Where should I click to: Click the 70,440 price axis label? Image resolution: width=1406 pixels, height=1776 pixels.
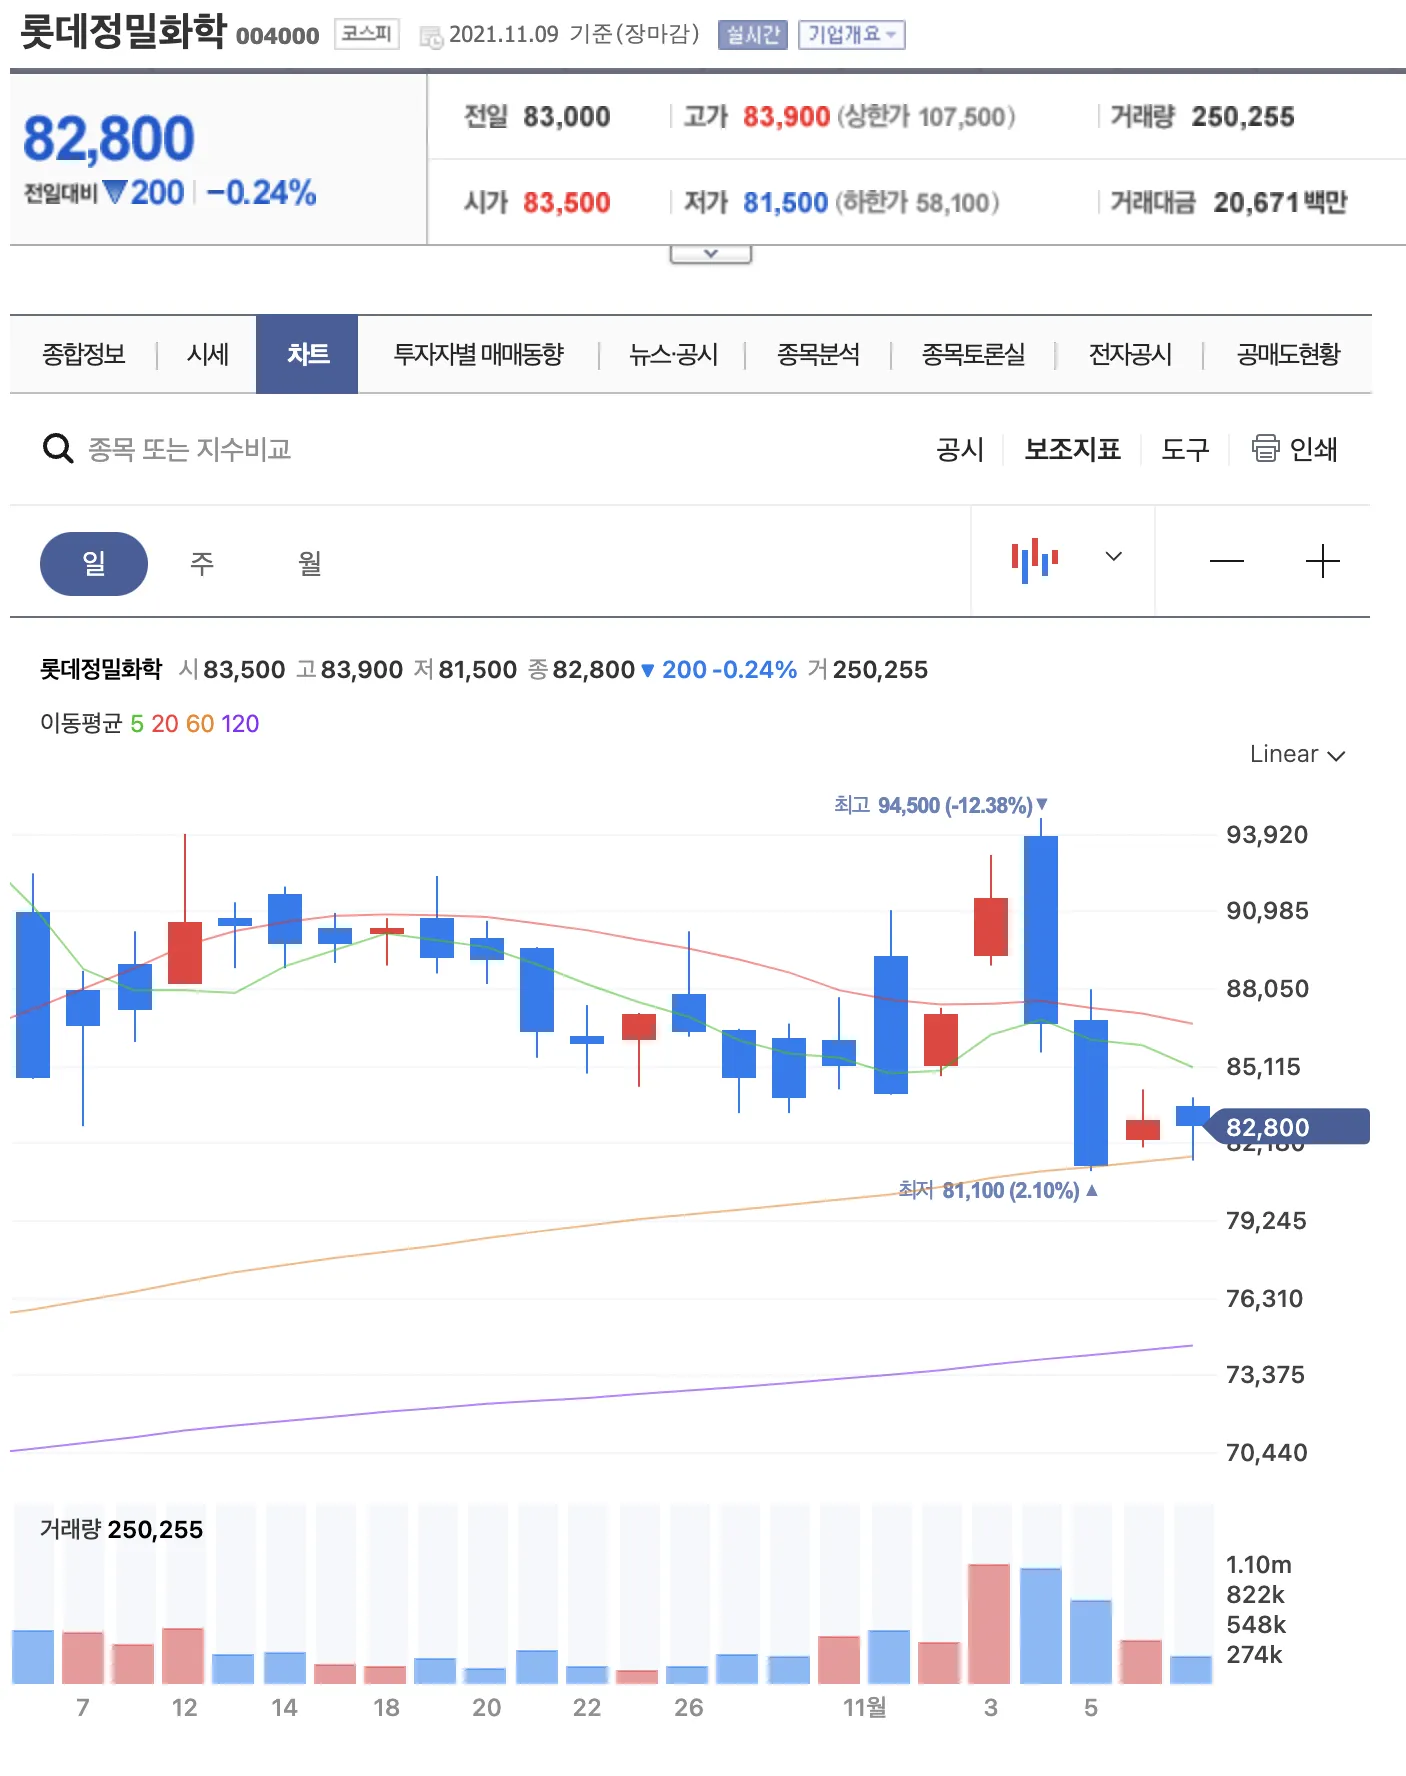pos(1267,1452)
